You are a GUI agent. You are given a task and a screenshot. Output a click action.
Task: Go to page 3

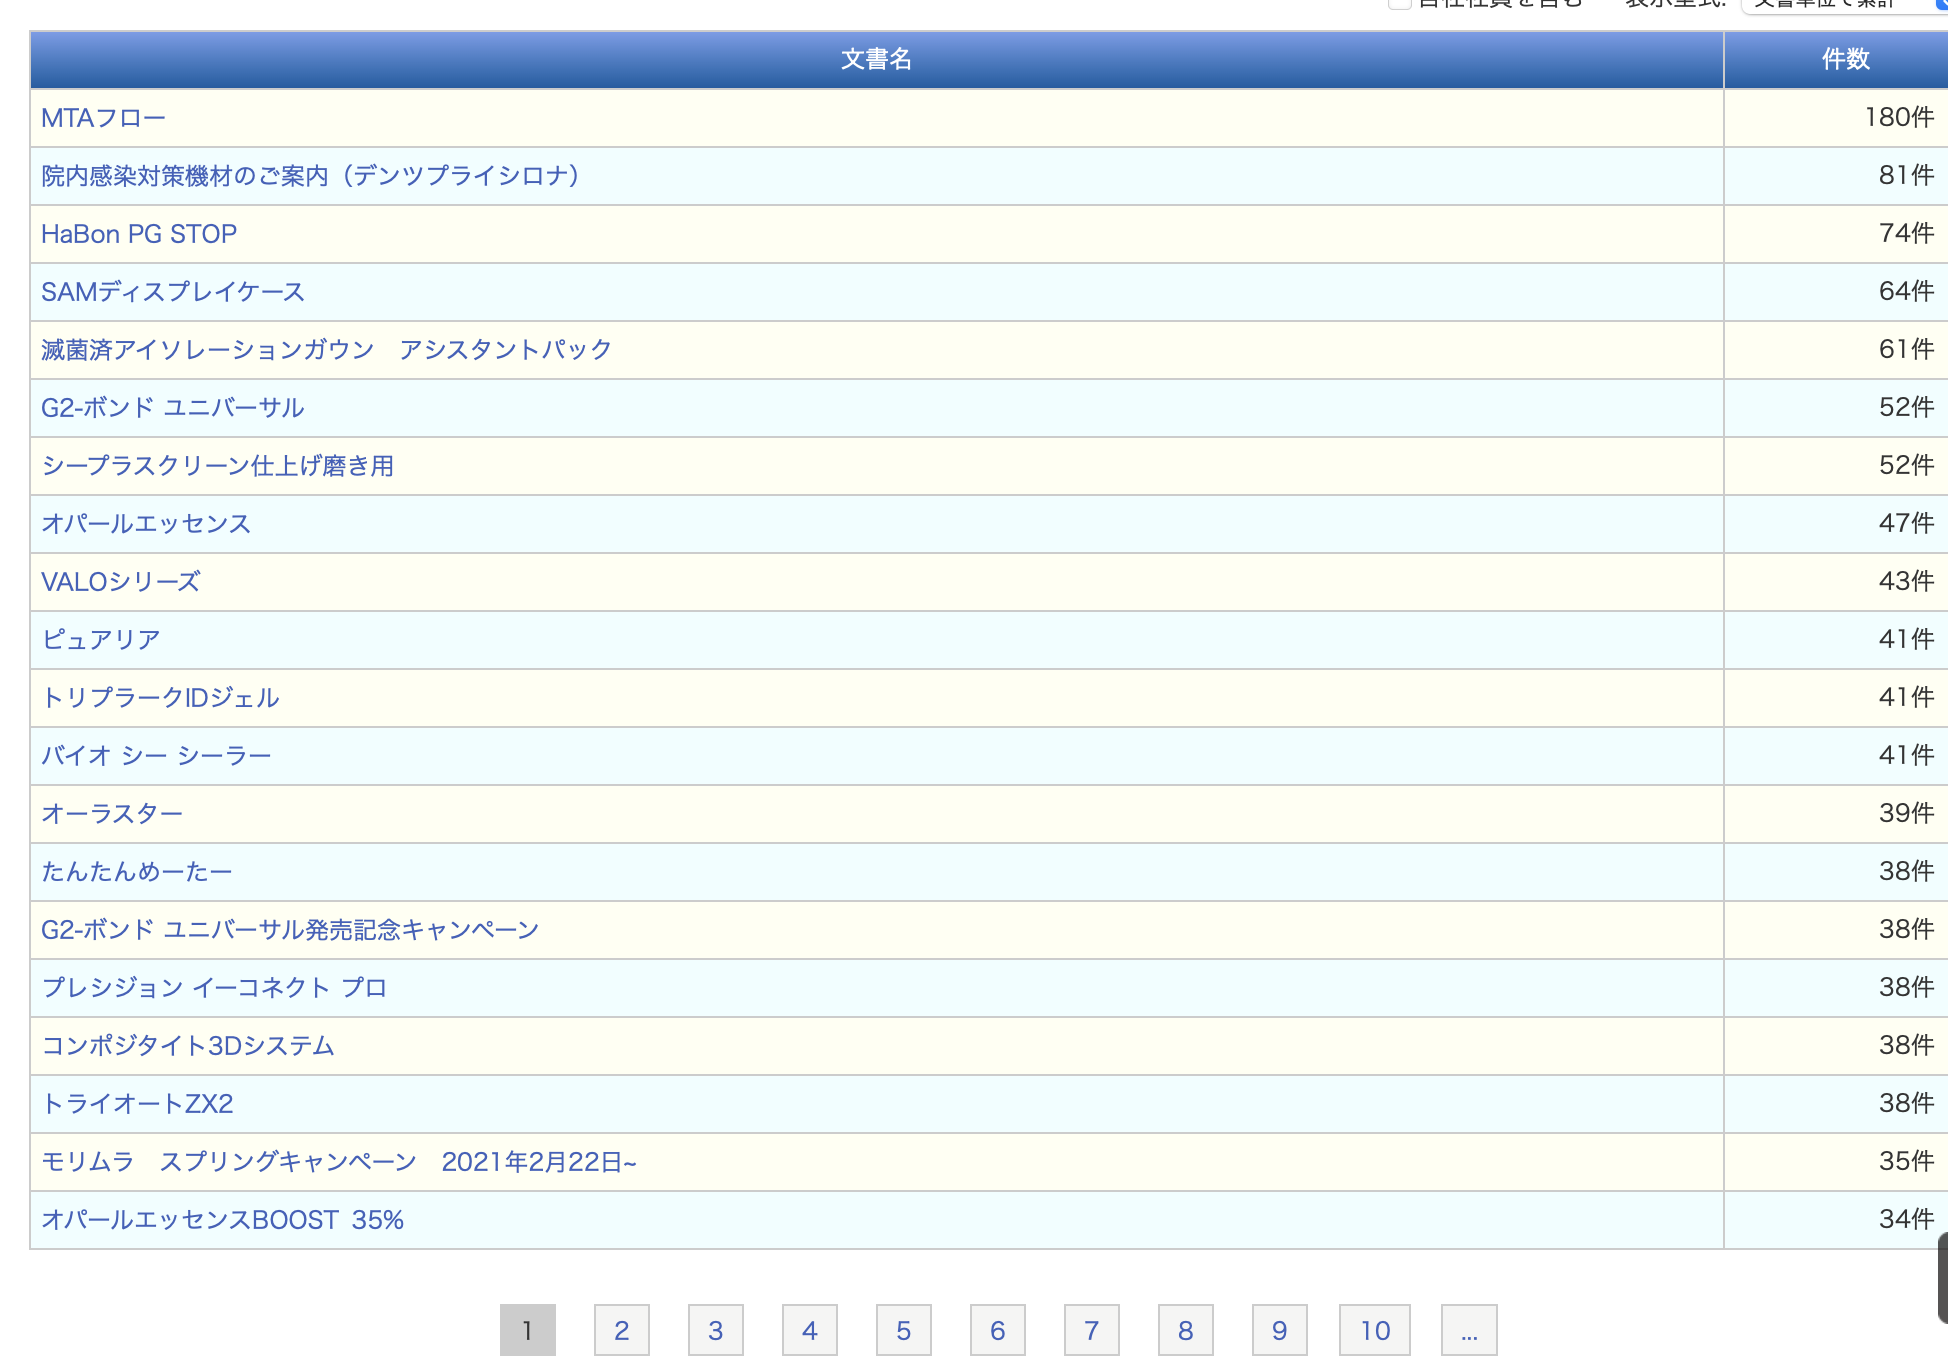(716, 1330)
